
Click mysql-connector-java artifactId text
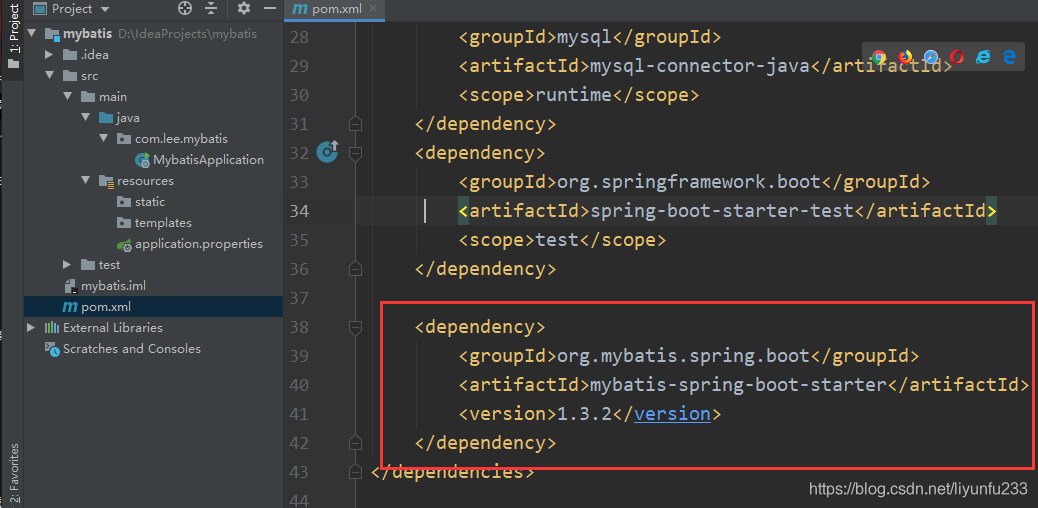[700, 66]
